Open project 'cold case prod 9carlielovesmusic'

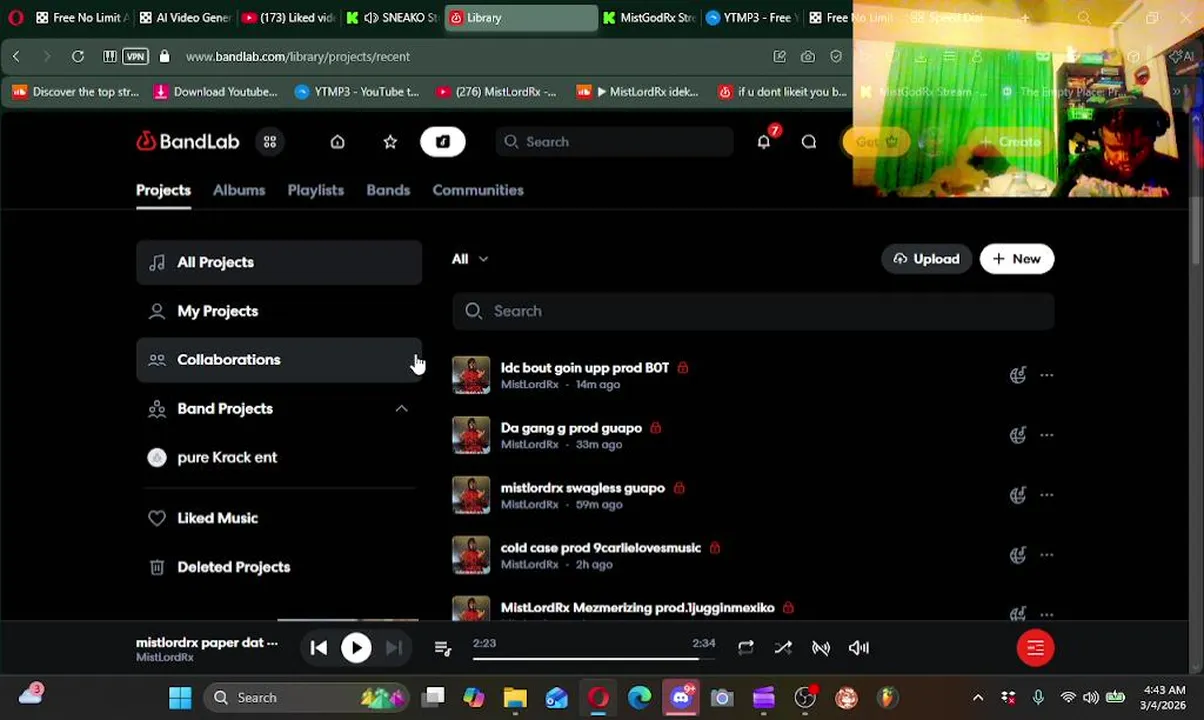tap(601, 548)
